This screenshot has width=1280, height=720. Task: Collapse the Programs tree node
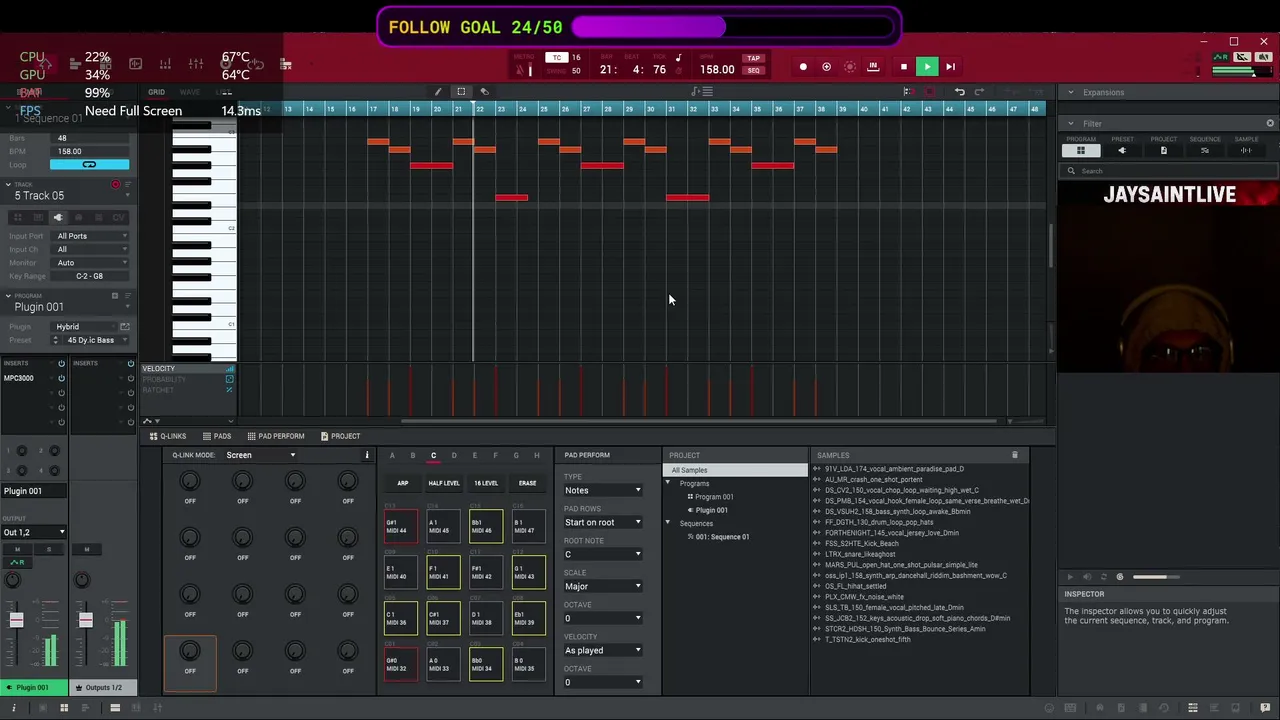(x=668, y=484)
